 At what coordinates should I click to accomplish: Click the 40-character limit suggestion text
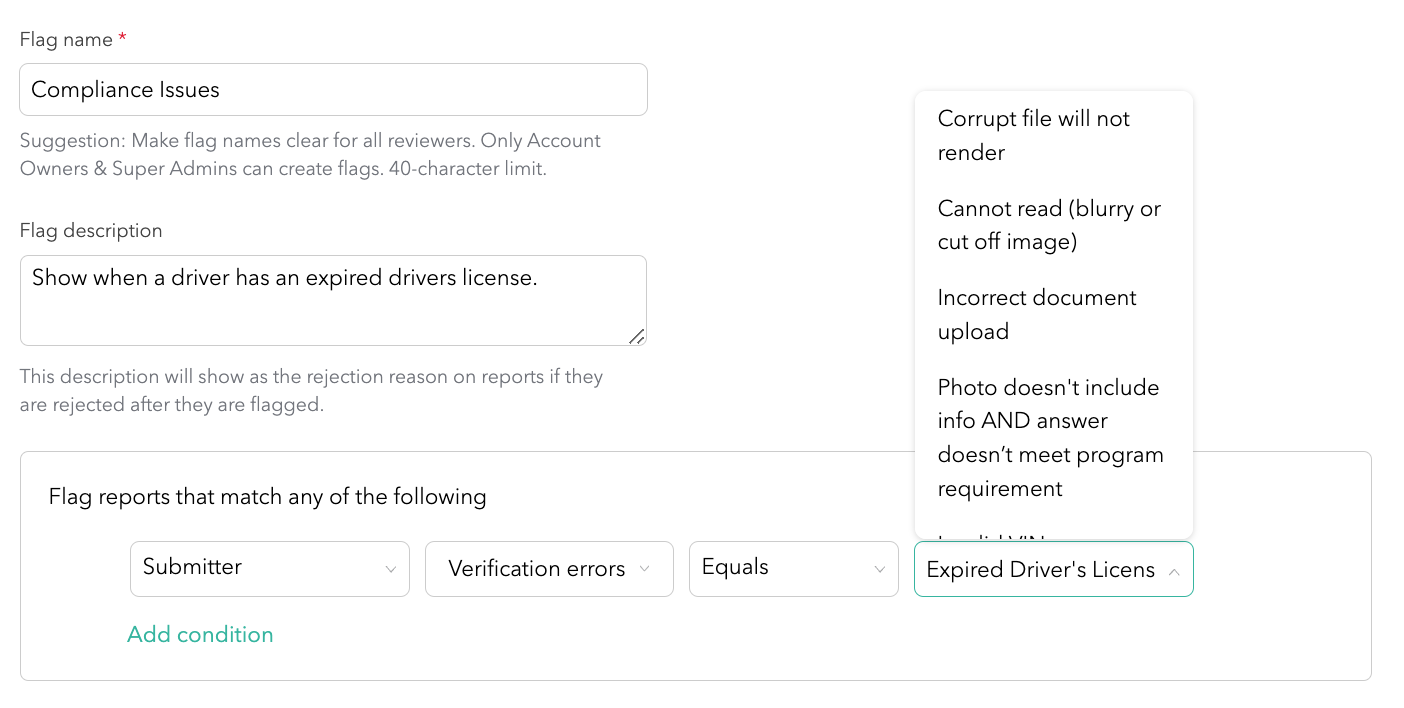pos(310,156)
